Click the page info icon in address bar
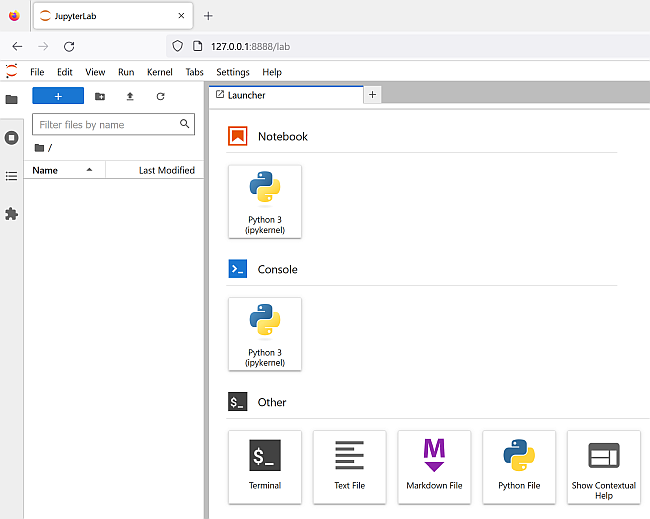The width and height of the screenshot is (650, 519). tap(198, 46)
